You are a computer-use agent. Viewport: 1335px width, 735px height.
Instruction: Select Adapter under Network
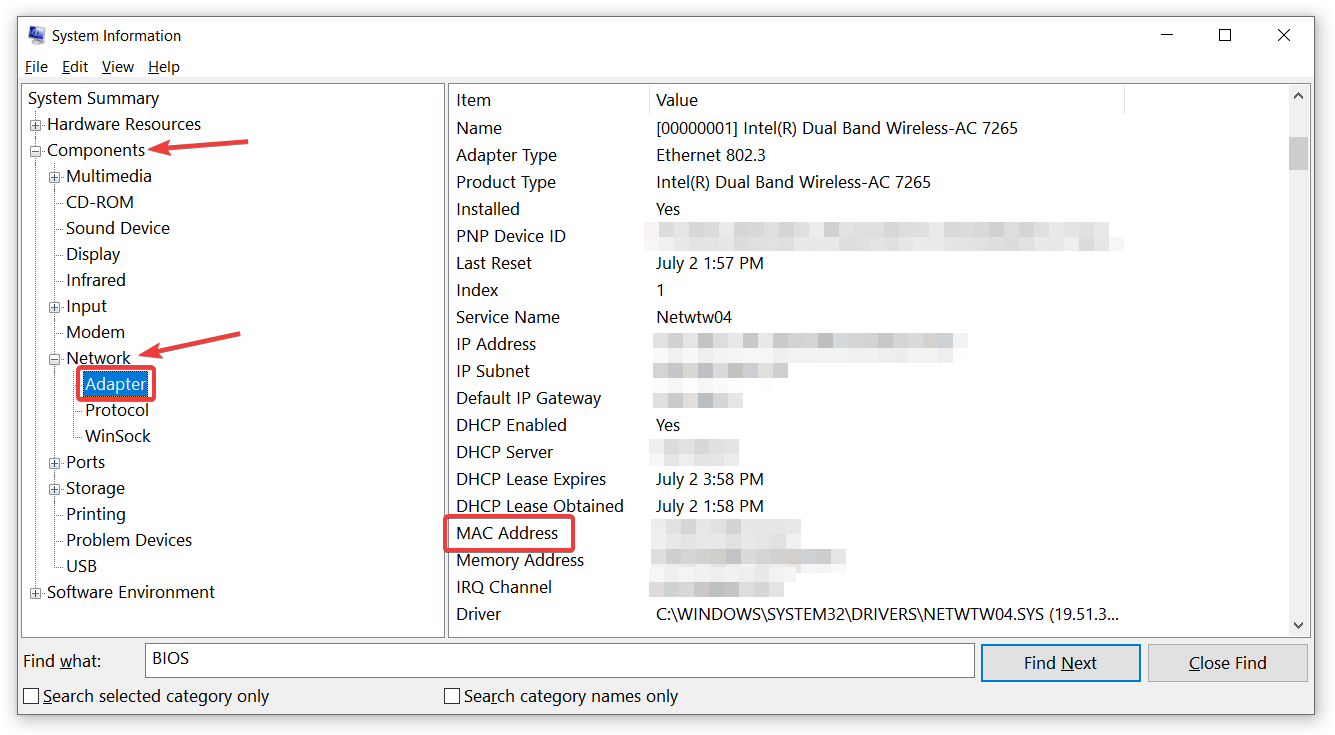point(116,384)
